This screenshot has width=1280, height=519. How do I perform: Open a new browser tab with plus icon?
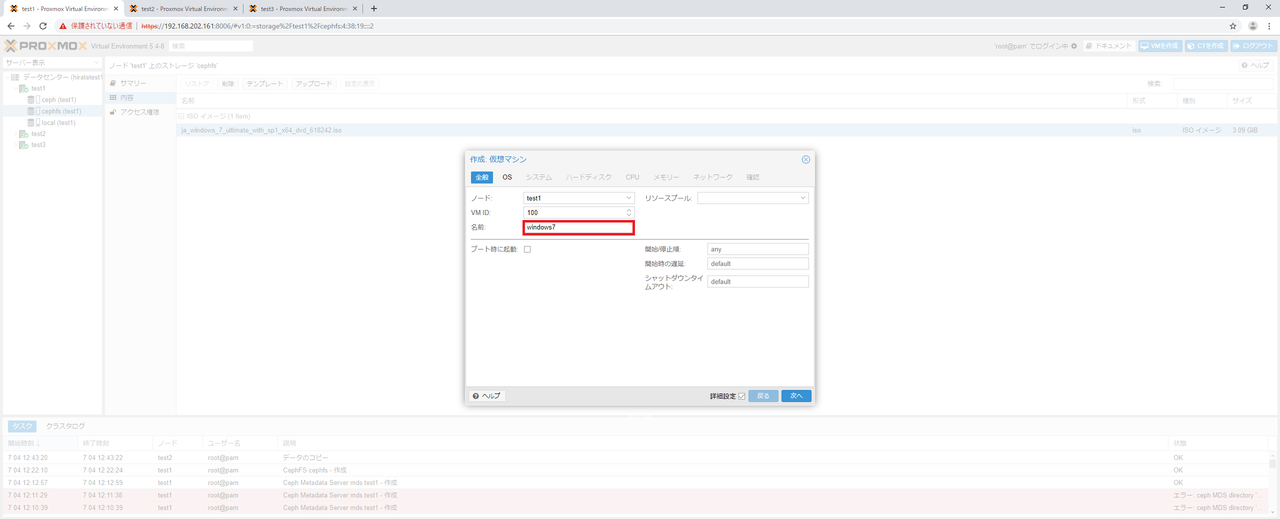374,8
